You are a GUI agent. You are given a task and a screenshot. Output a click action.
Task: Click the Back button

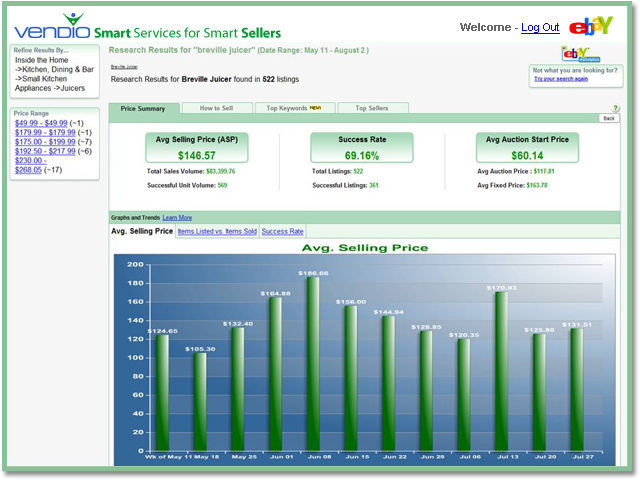pos(609,118)
